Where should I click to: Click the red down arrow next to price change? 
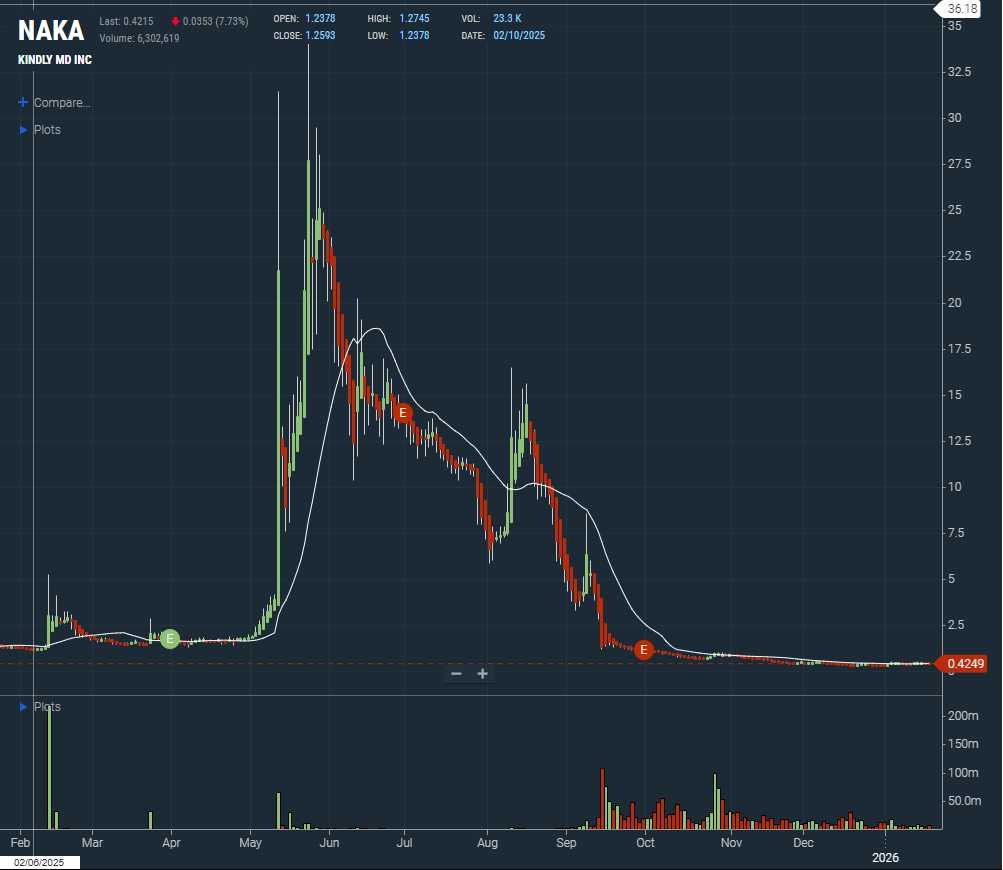(x=176, y=21)
